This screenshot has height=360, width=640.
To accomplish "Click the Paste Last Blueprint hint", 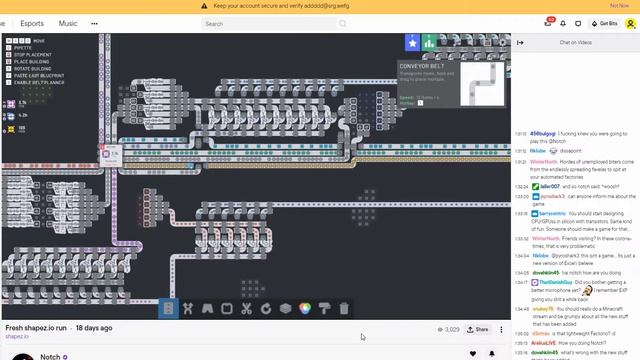I will pyautogui.click(x=35, y=76).
